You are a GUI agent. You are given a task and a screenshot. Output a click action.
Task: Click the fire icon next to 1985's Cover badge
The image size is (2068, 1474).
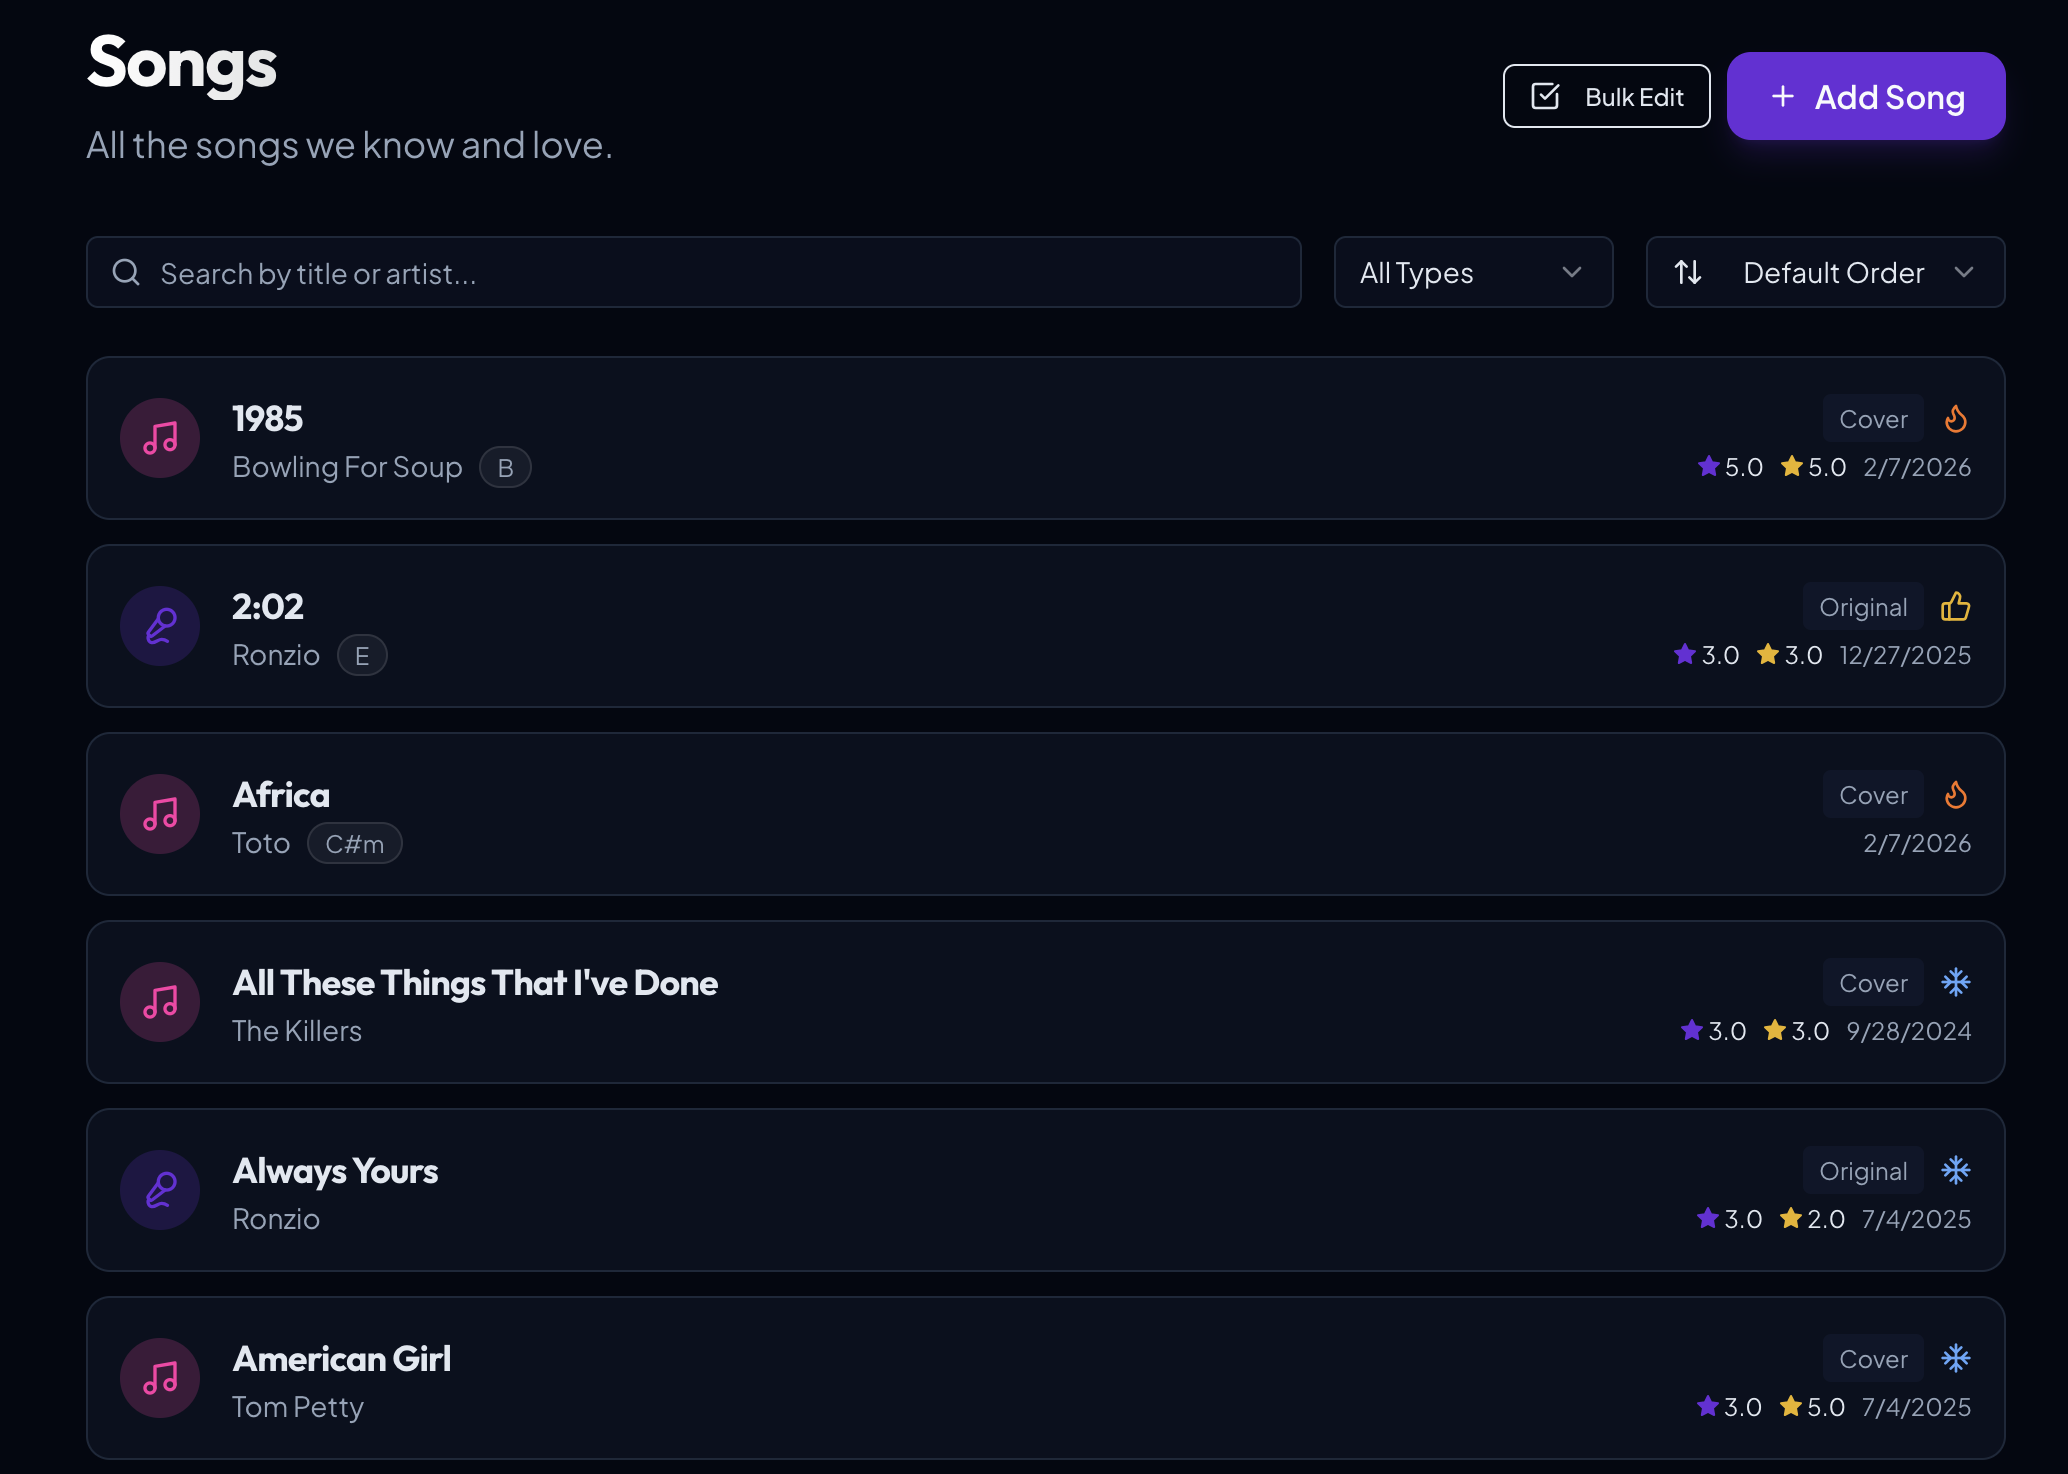click(x=1956, y=418)
